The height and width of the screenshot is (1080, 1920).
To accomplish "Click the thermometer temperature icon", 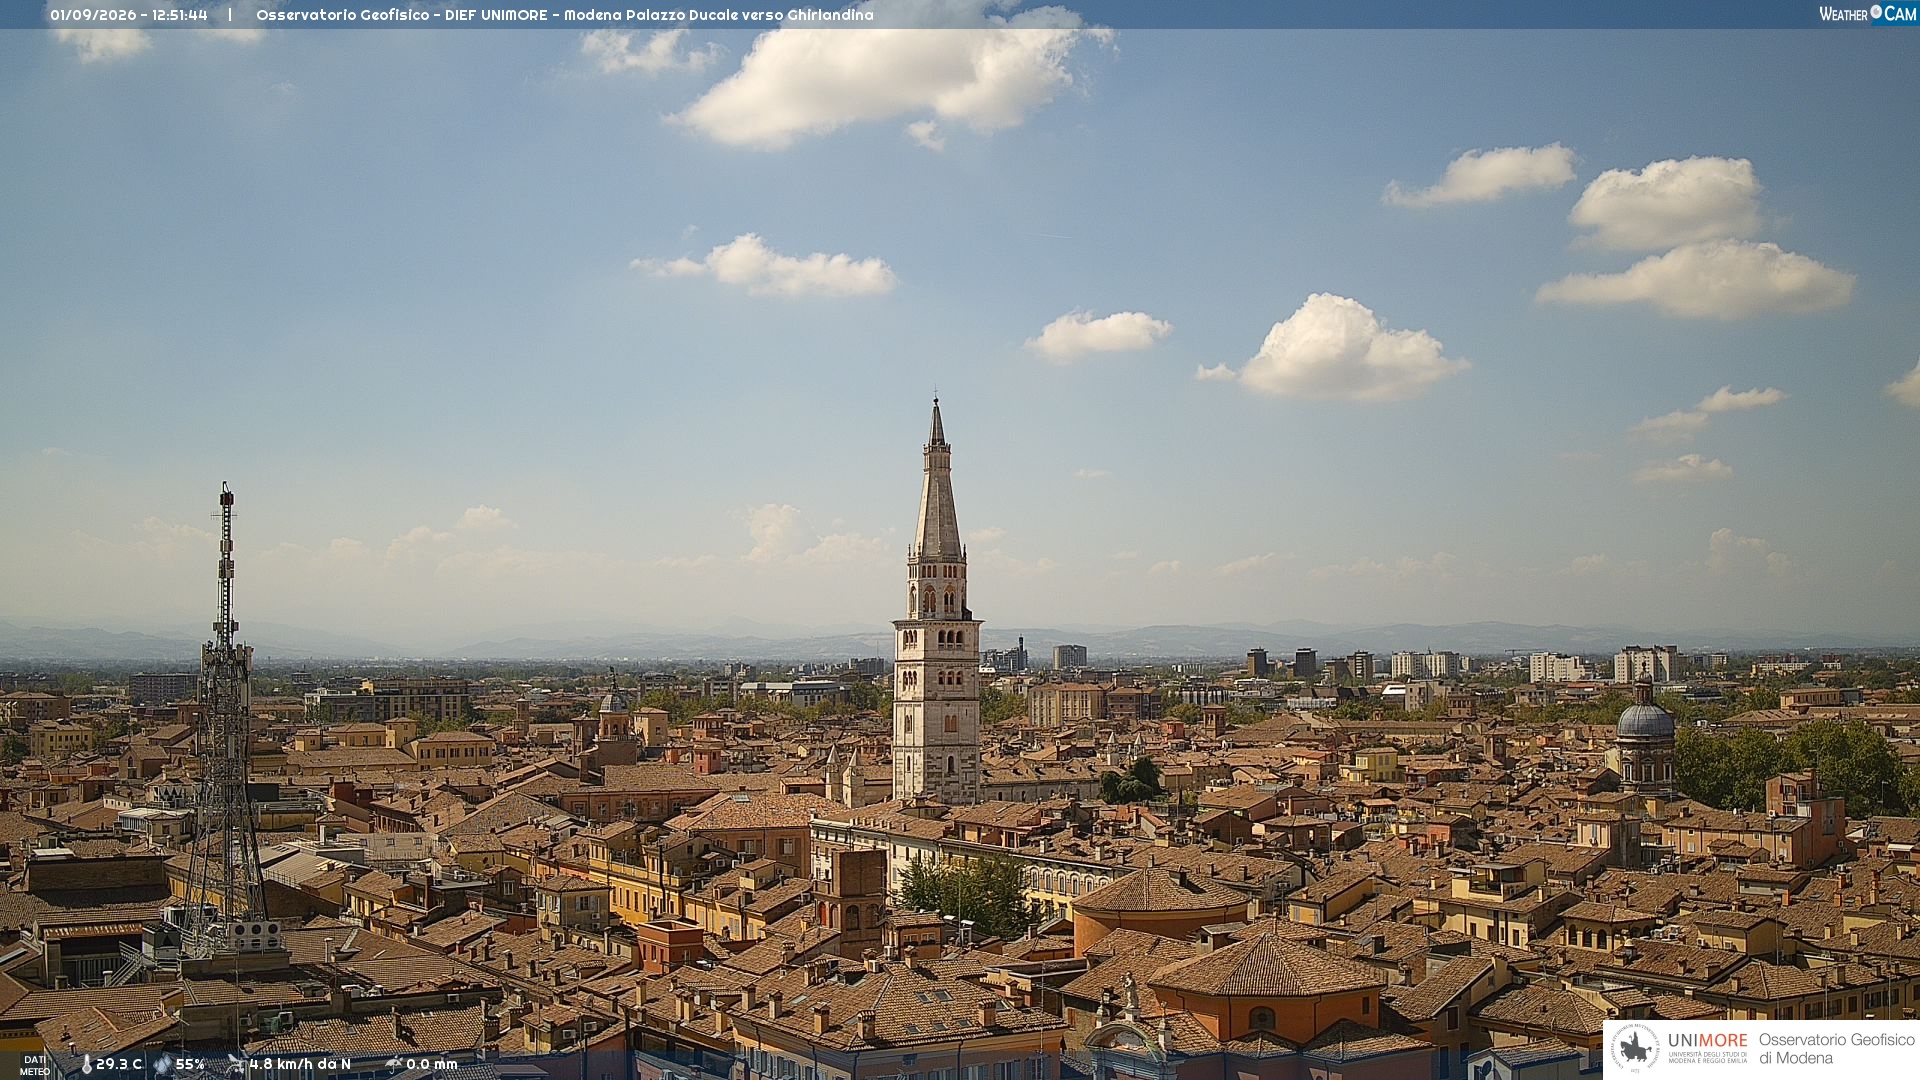I will pyautogui.click(x=87, y=1064).
